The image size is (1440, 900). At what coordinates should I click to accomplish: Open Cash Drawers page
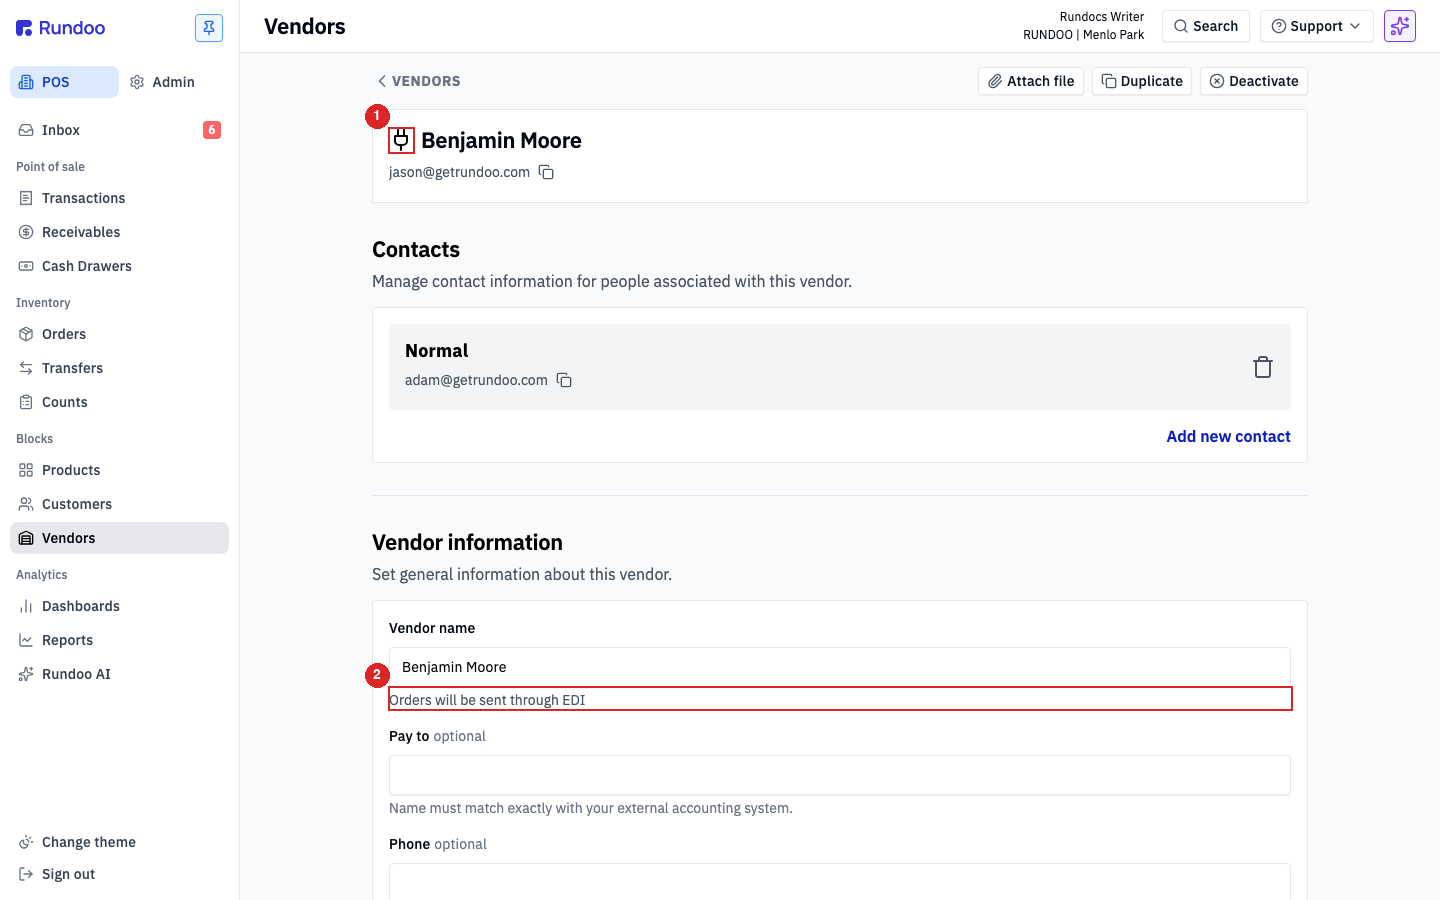pos(119,266)
